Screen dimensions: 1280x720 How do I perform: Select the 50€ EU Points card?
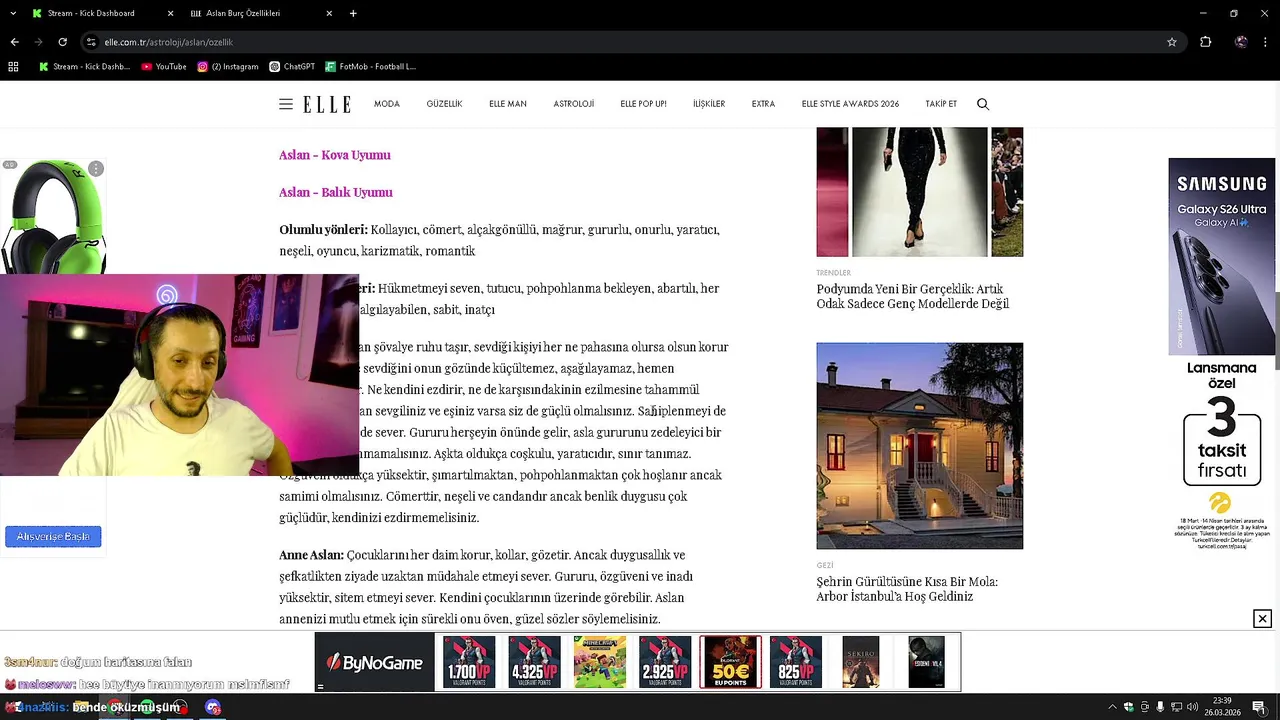[731, 662]
